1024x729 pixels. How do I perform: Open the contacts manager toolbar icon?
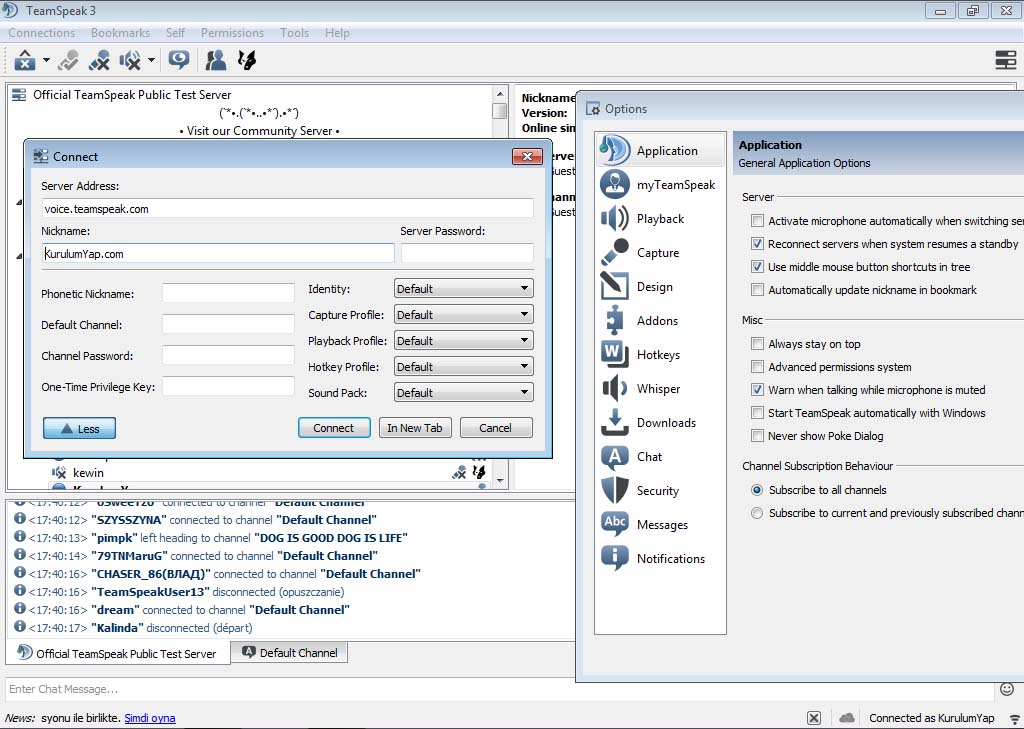[x=216, y=60]
